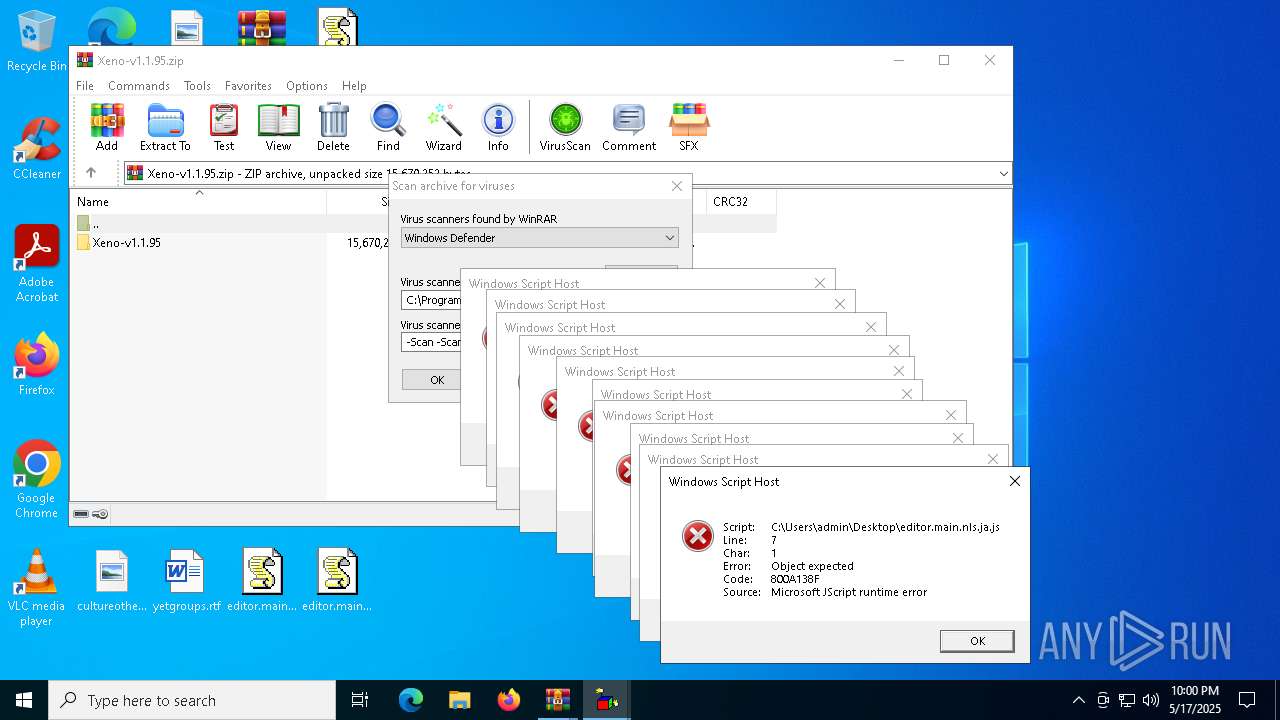Open the View toolbar icon
1280x720 pixels.
[278, 127]
